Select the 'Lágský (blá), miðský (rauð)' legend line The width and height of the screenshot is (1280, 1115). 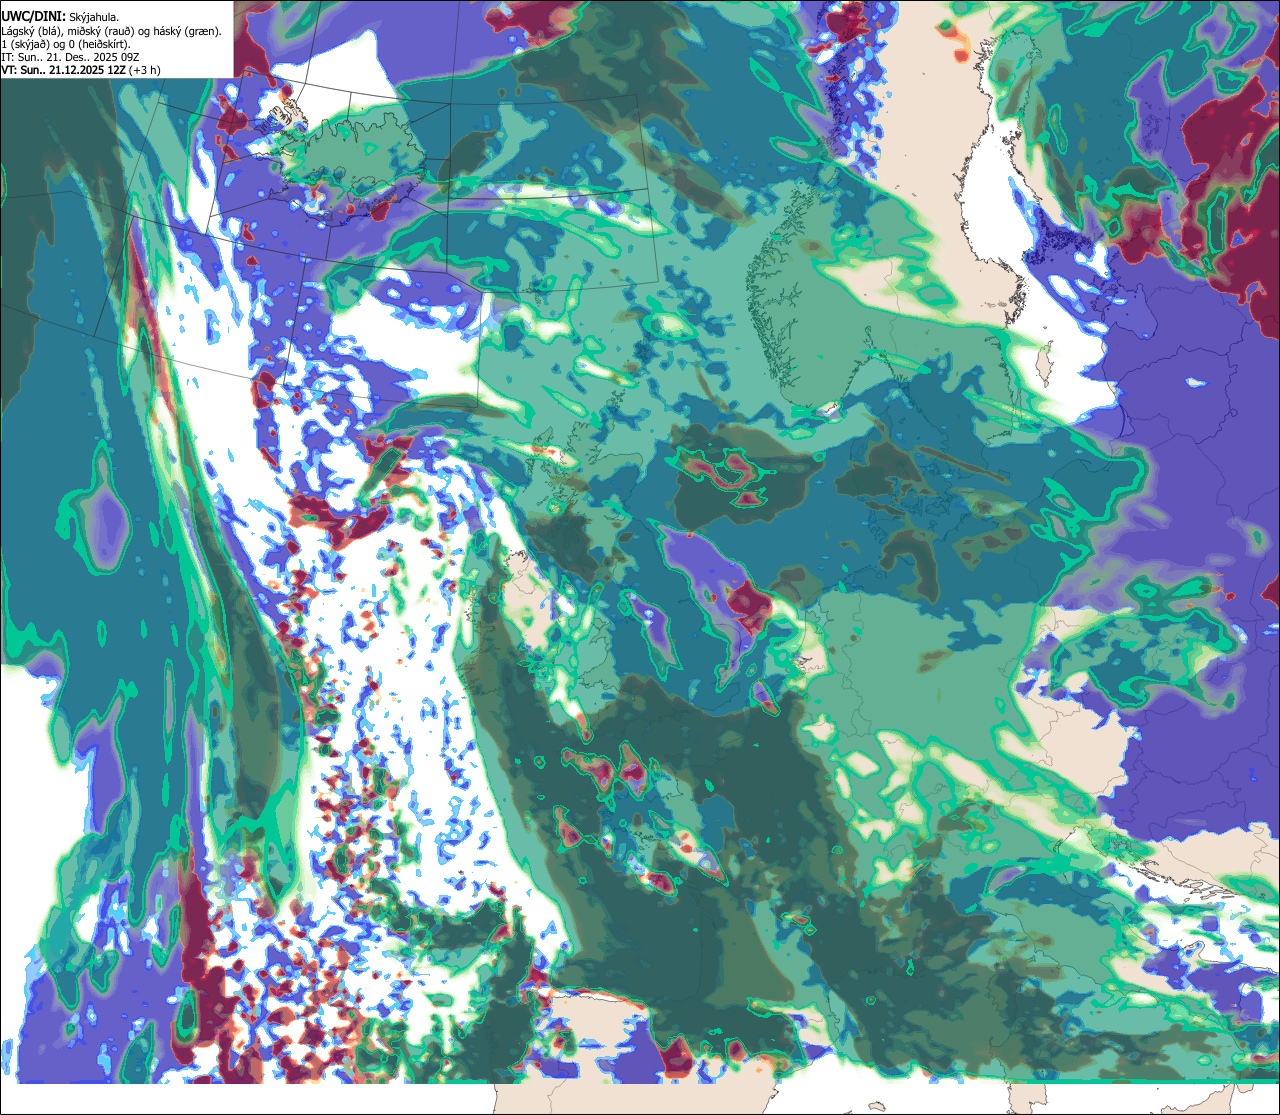[112, 30]
